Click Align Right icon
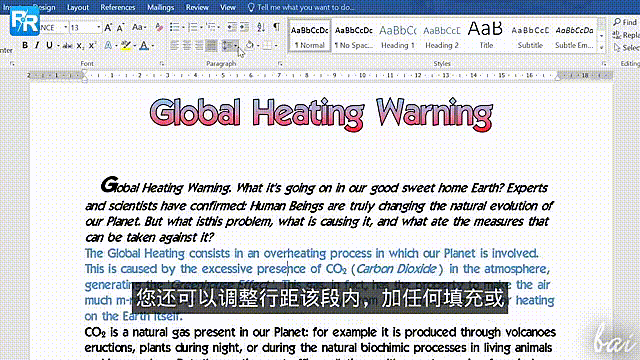This screenshot has width=640, height=360. click(199, 45)
